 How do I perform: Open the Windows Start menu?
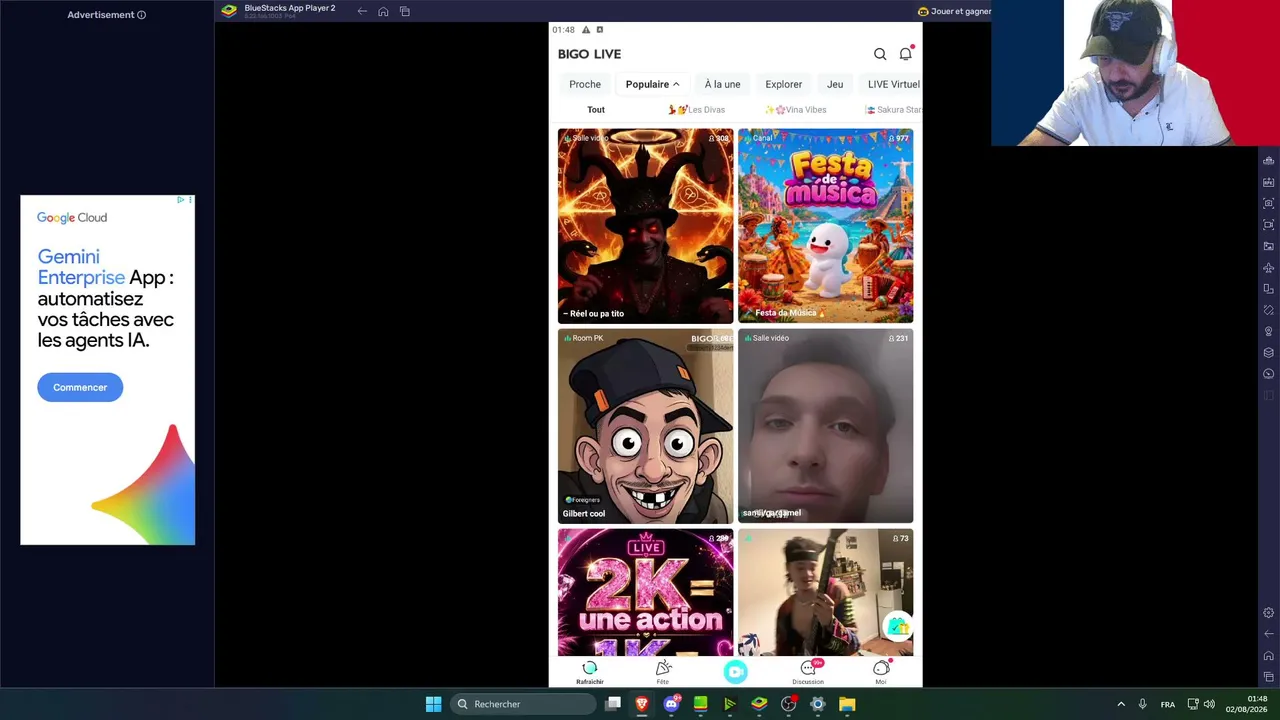[x=433, y=704]
